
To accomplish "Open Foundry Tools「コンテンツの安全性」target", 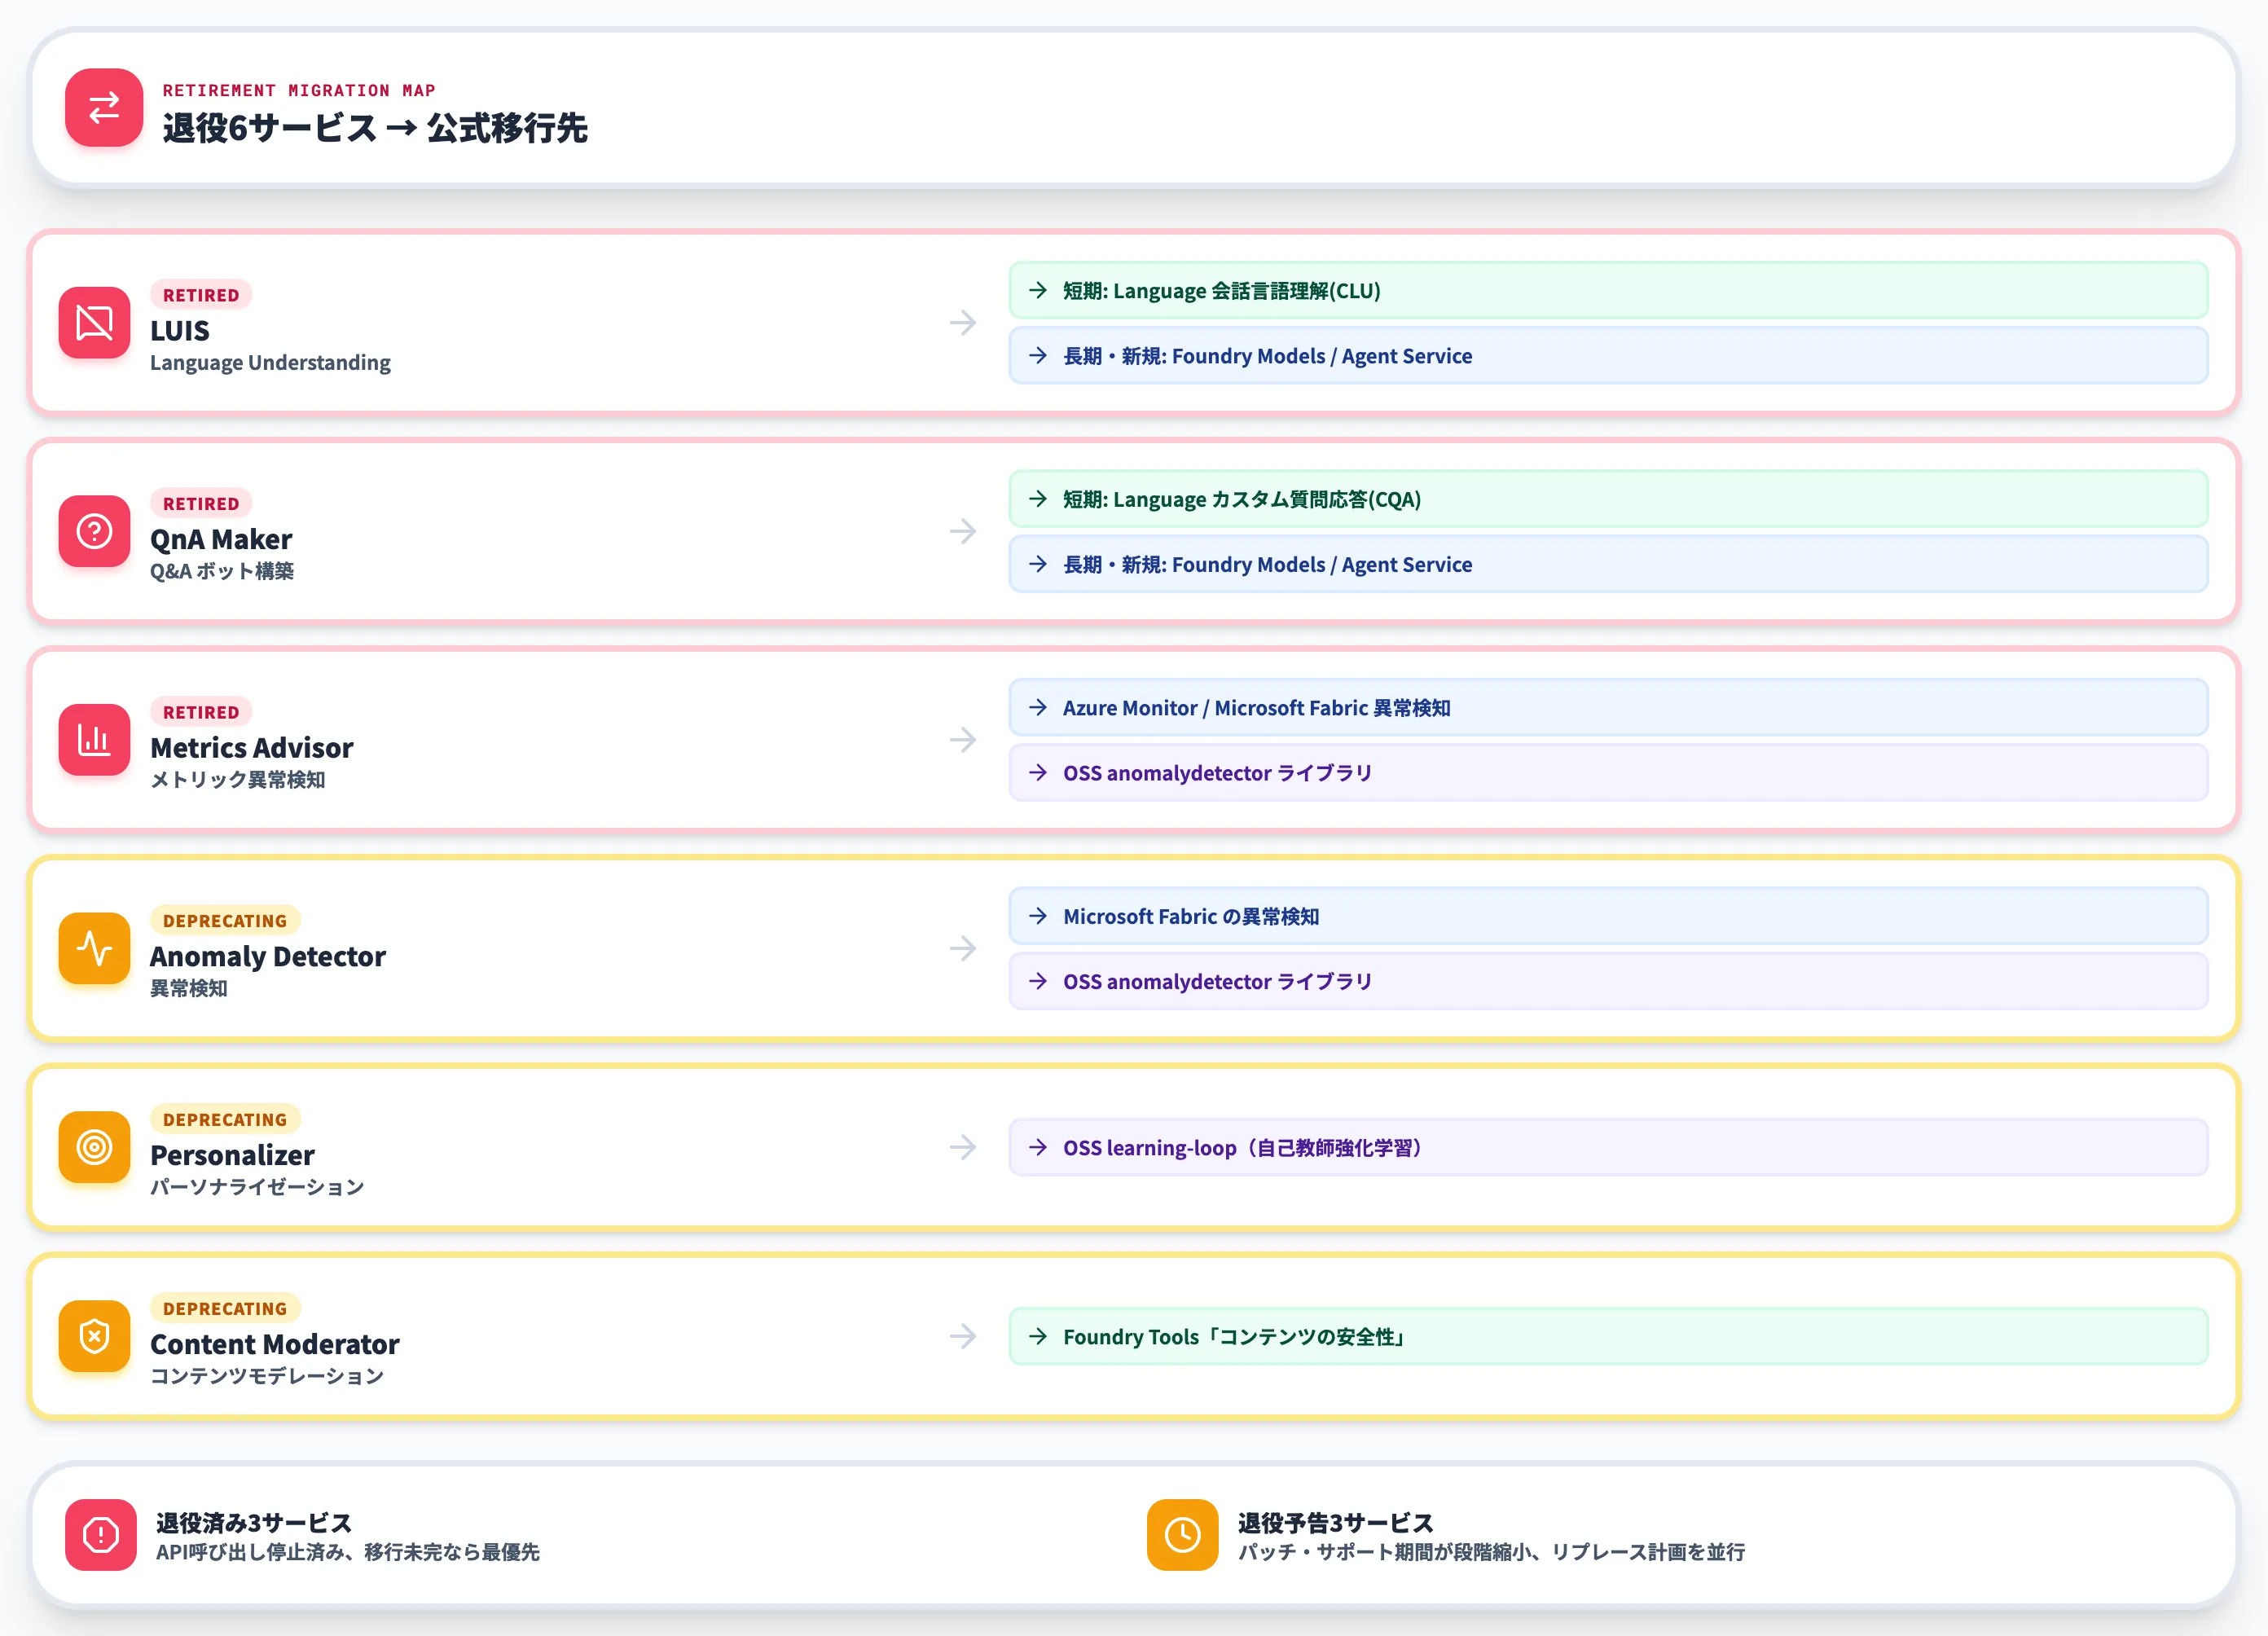I will coord(1608,1336).
